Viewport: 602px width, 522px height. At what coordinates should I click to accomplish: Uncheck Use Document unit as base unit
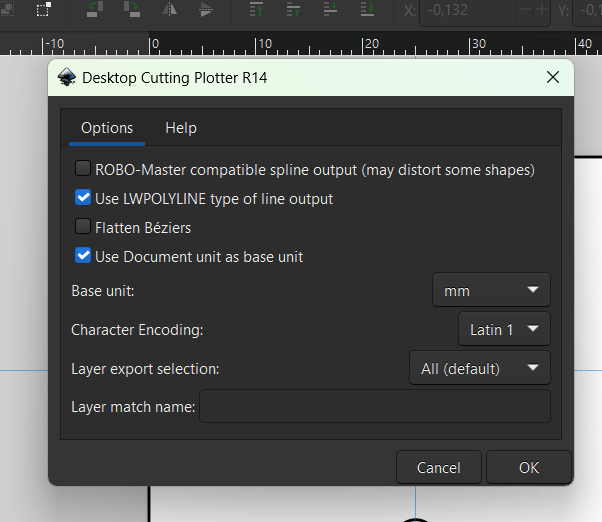pyautogui.click(x=83, y=255)
